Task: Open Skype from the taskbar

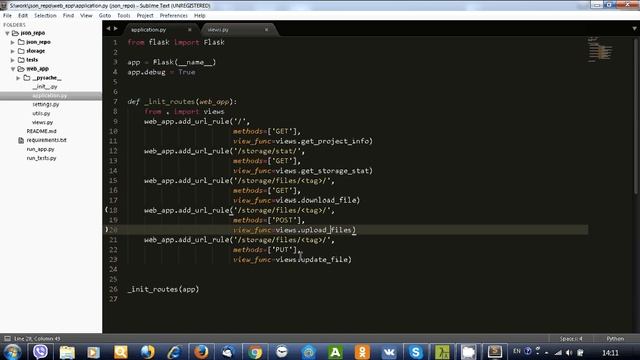Action: tap(416, 352)
